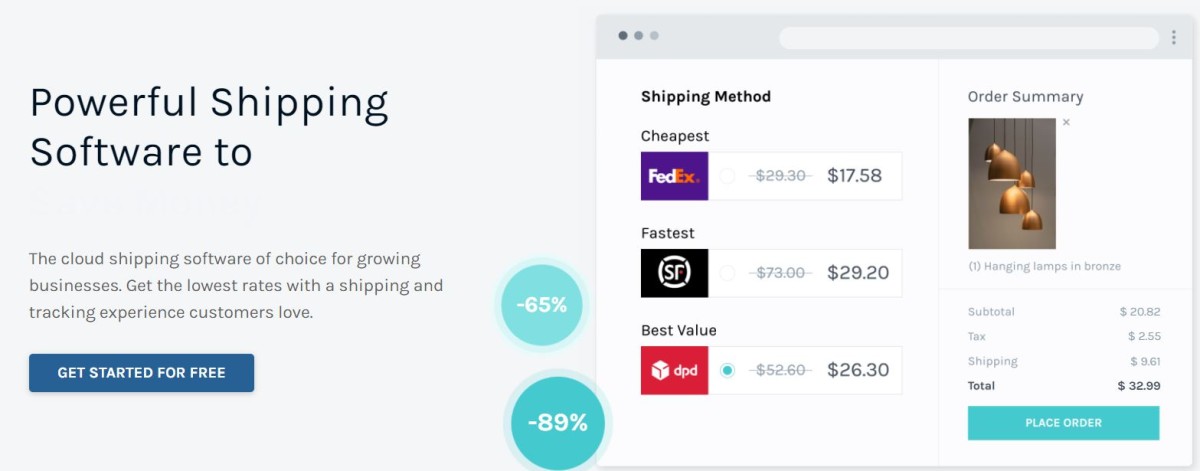Image resolution: width=1200 pixels, height=471 pixels.
Task: Click the -89% discount badge
Action: click(x=558, y=423)
